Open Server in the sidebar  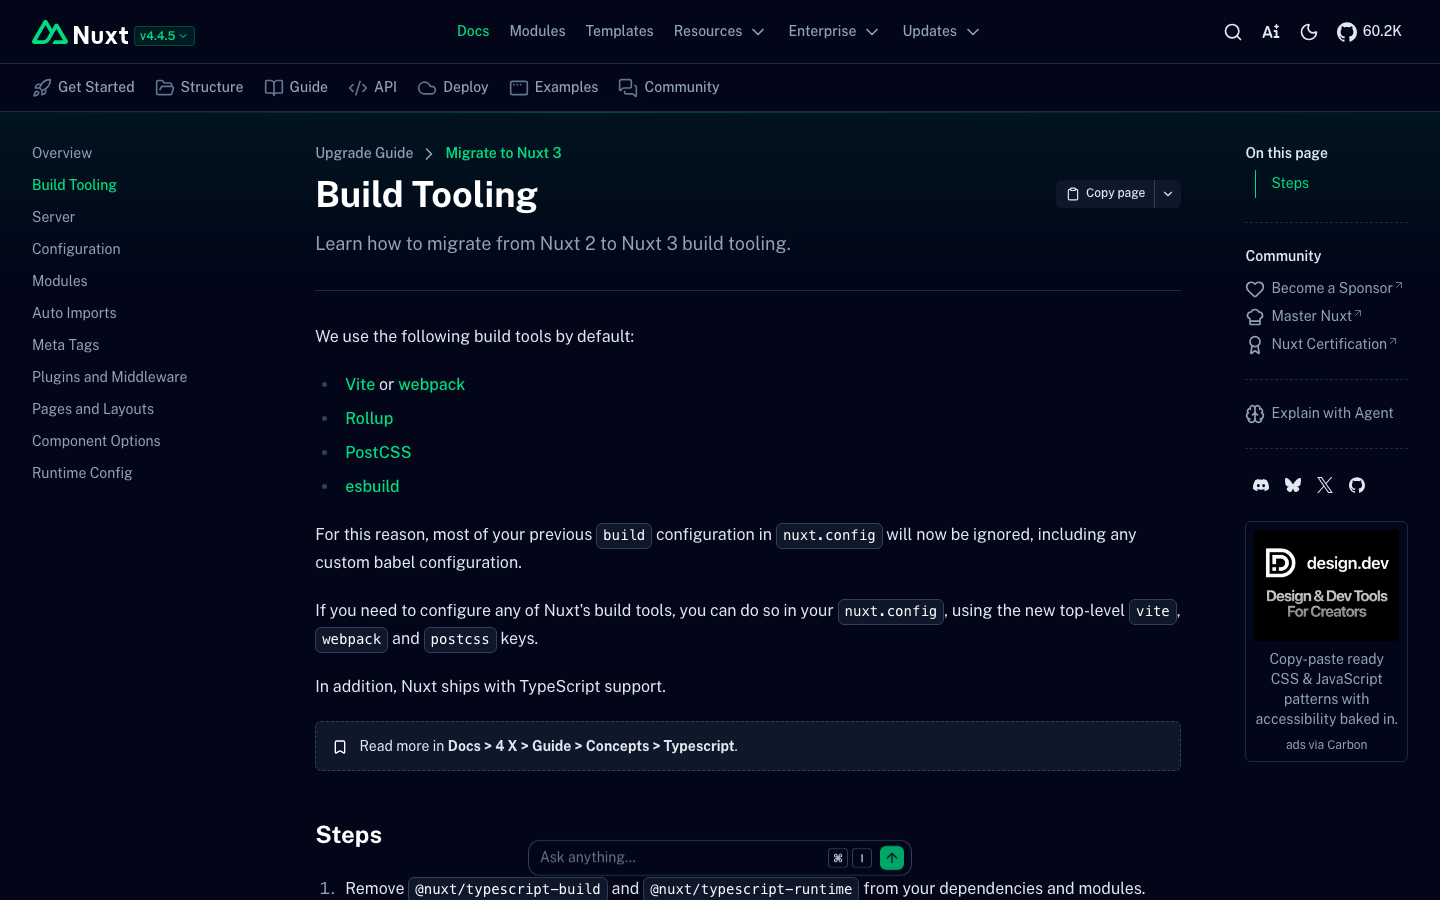click(x=53, y=217)
